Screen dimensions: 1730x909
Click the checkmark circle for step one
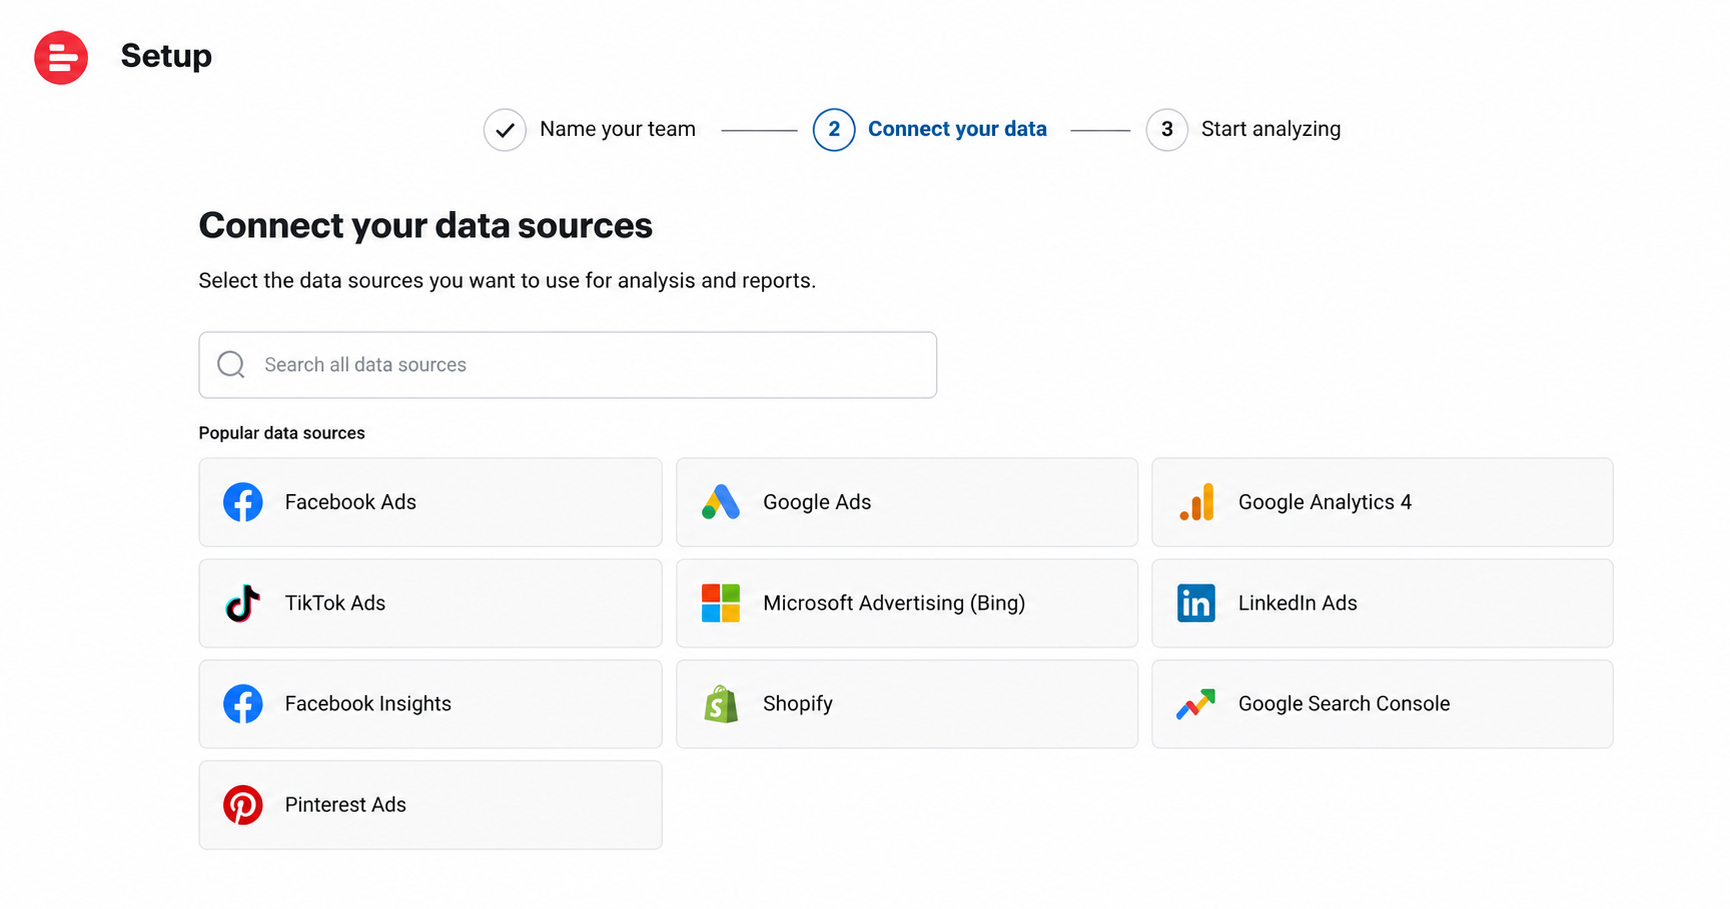pos(505,130)
